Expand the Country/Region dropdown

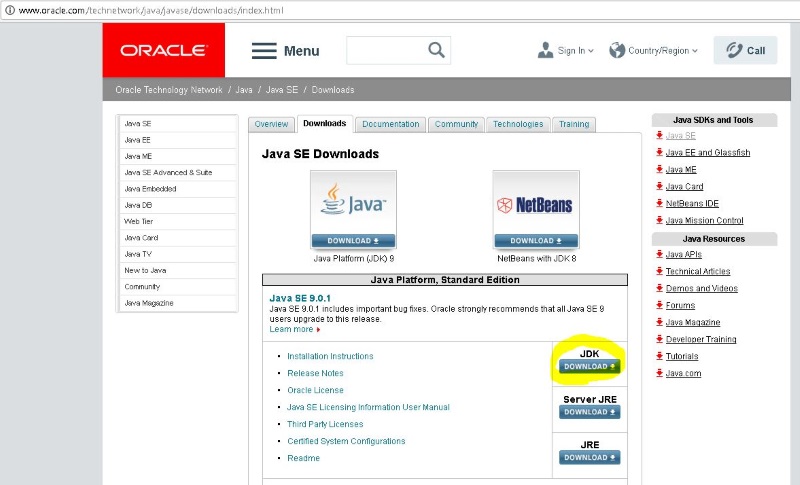tap(653, 50)
